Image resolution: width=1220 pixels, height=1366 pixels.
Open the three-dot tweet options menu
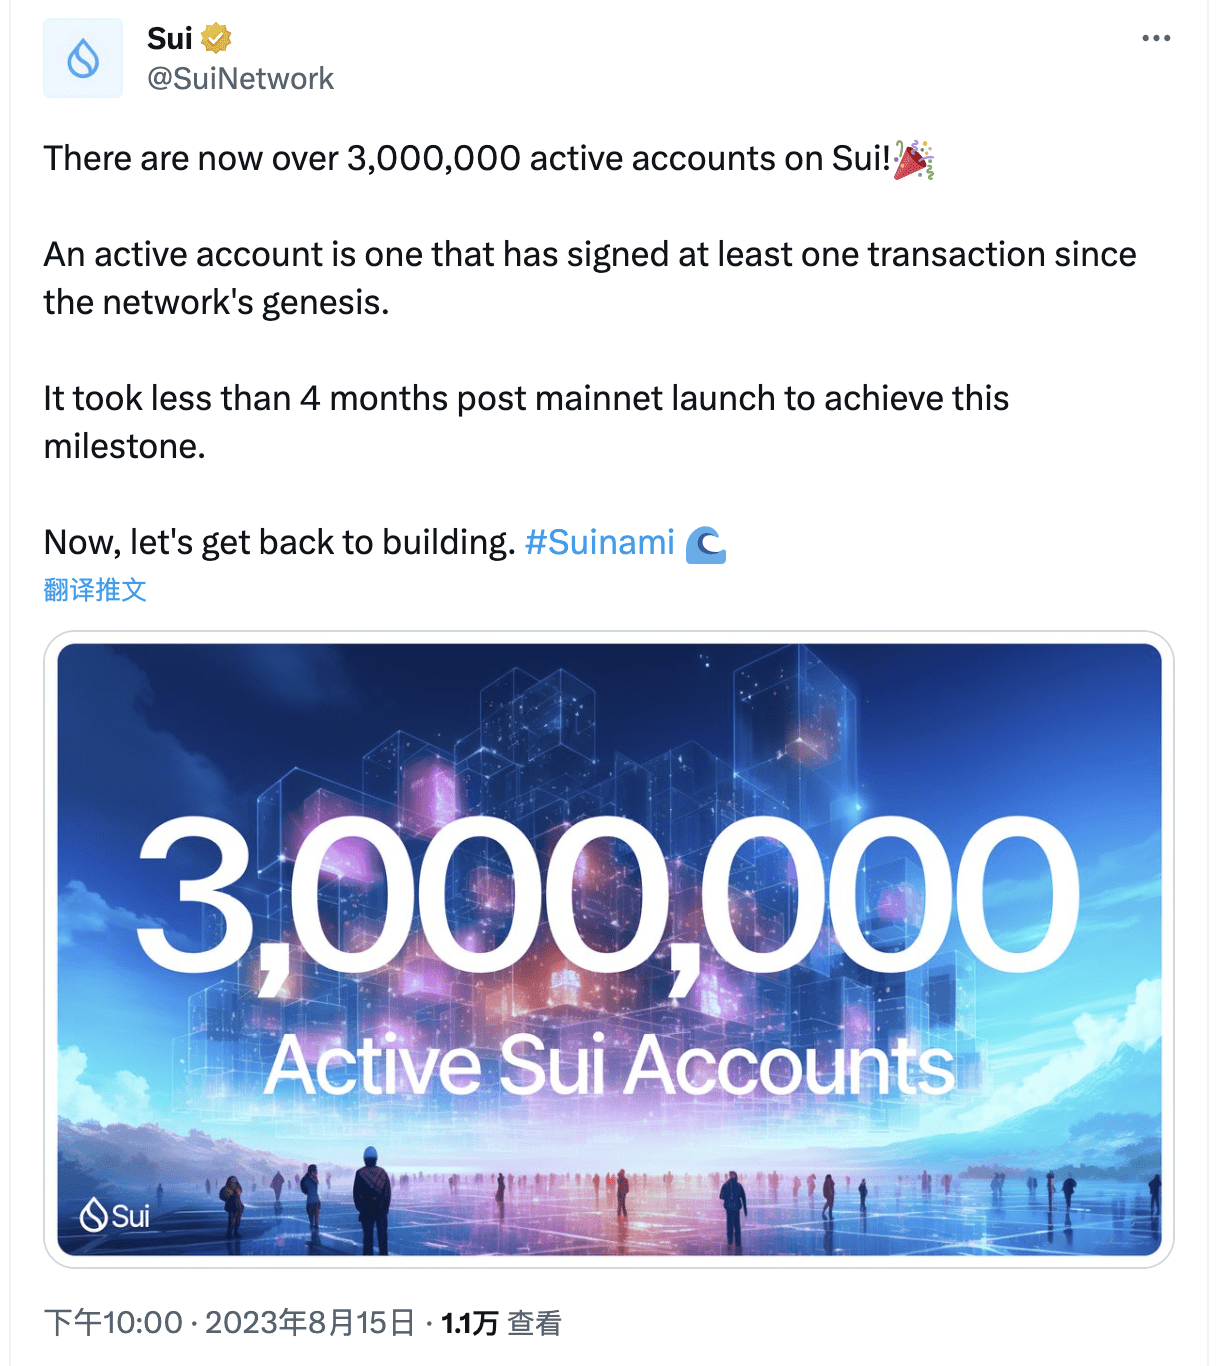tap(1155, 38)
